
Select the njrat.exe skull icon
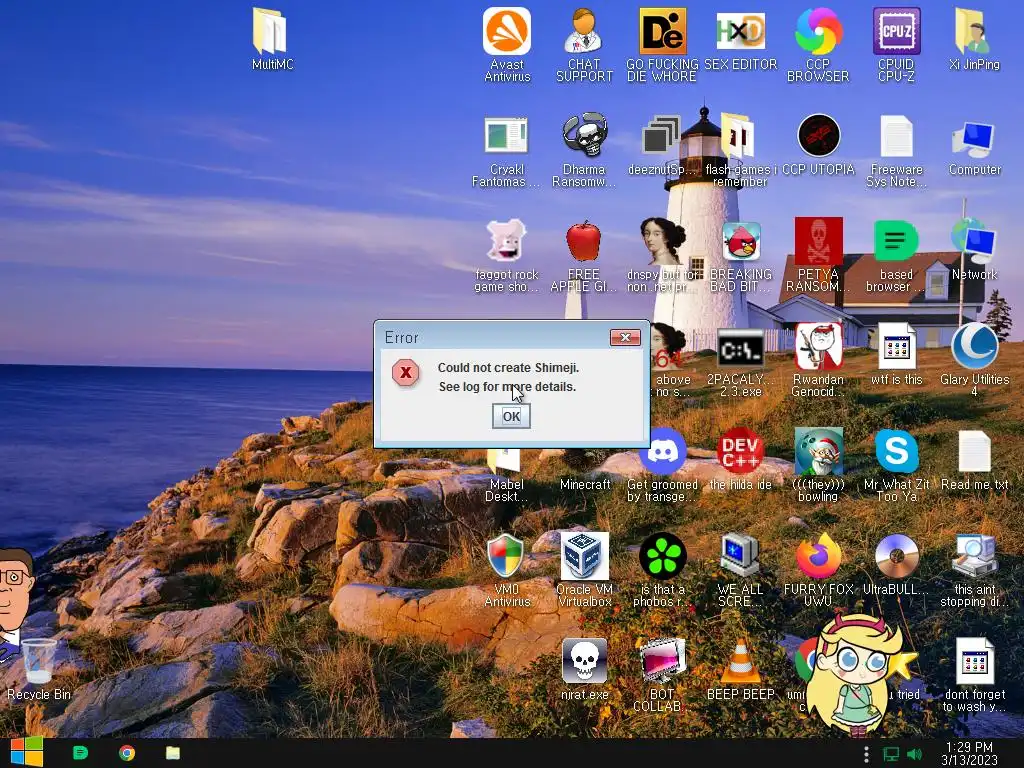[584, 670]
